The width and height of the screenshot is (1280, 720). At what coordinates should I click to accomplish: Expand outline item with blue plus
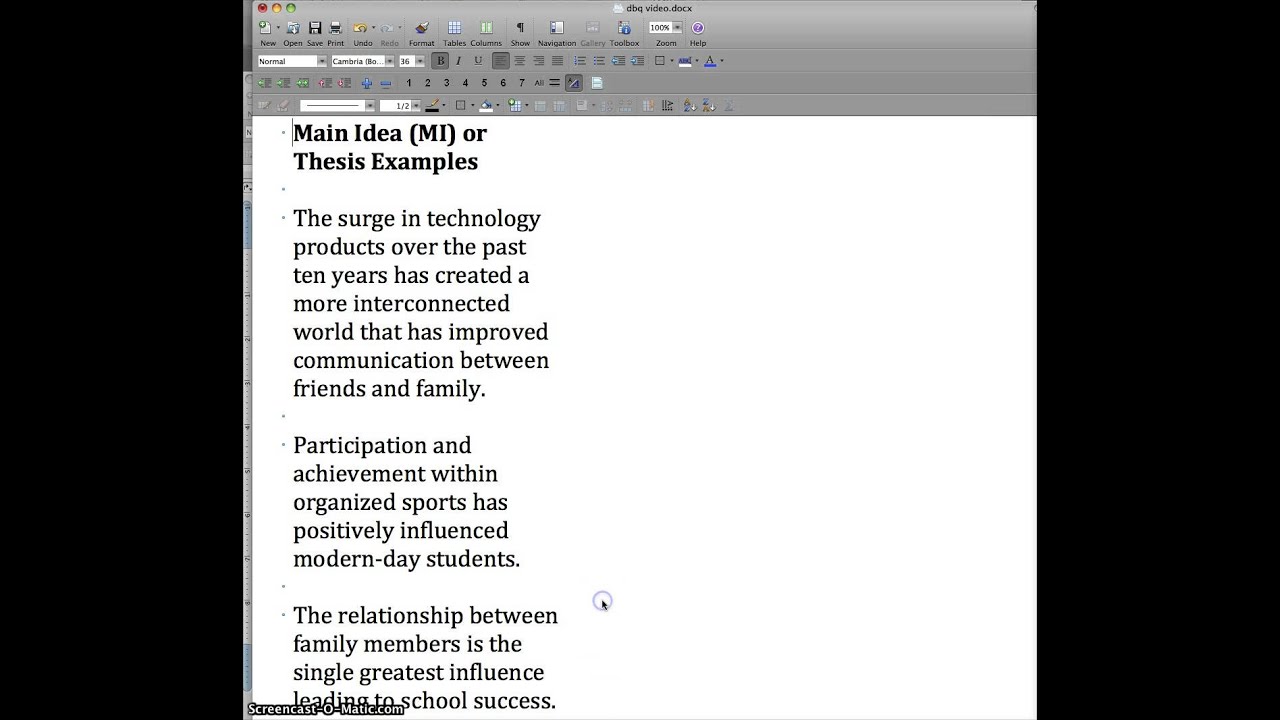(367, 83)
